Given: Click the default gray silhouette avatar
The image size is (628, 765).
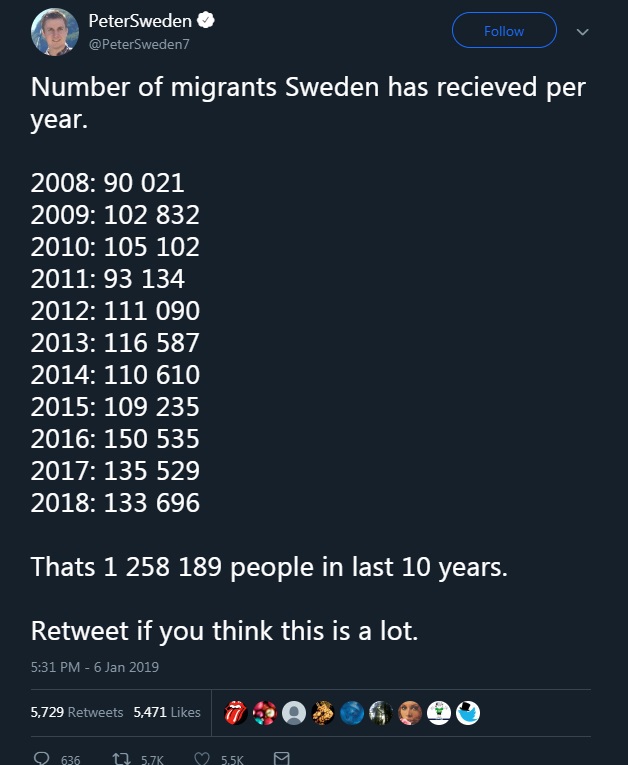Looking at the screenshot, I should (x=295, y=713).
